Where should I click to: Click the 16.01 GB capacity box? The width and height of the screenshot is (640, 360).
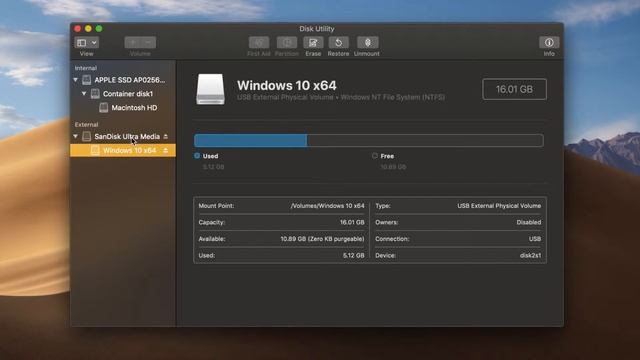tap(514, 89)
